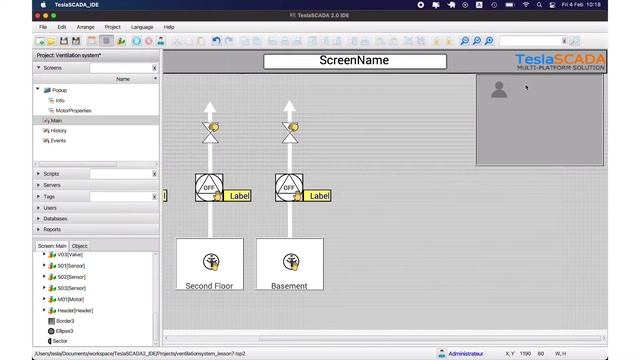Screen dimensions: 640x360
Task: Click the macOS Spotlight search icon
Action: (539, 5)
